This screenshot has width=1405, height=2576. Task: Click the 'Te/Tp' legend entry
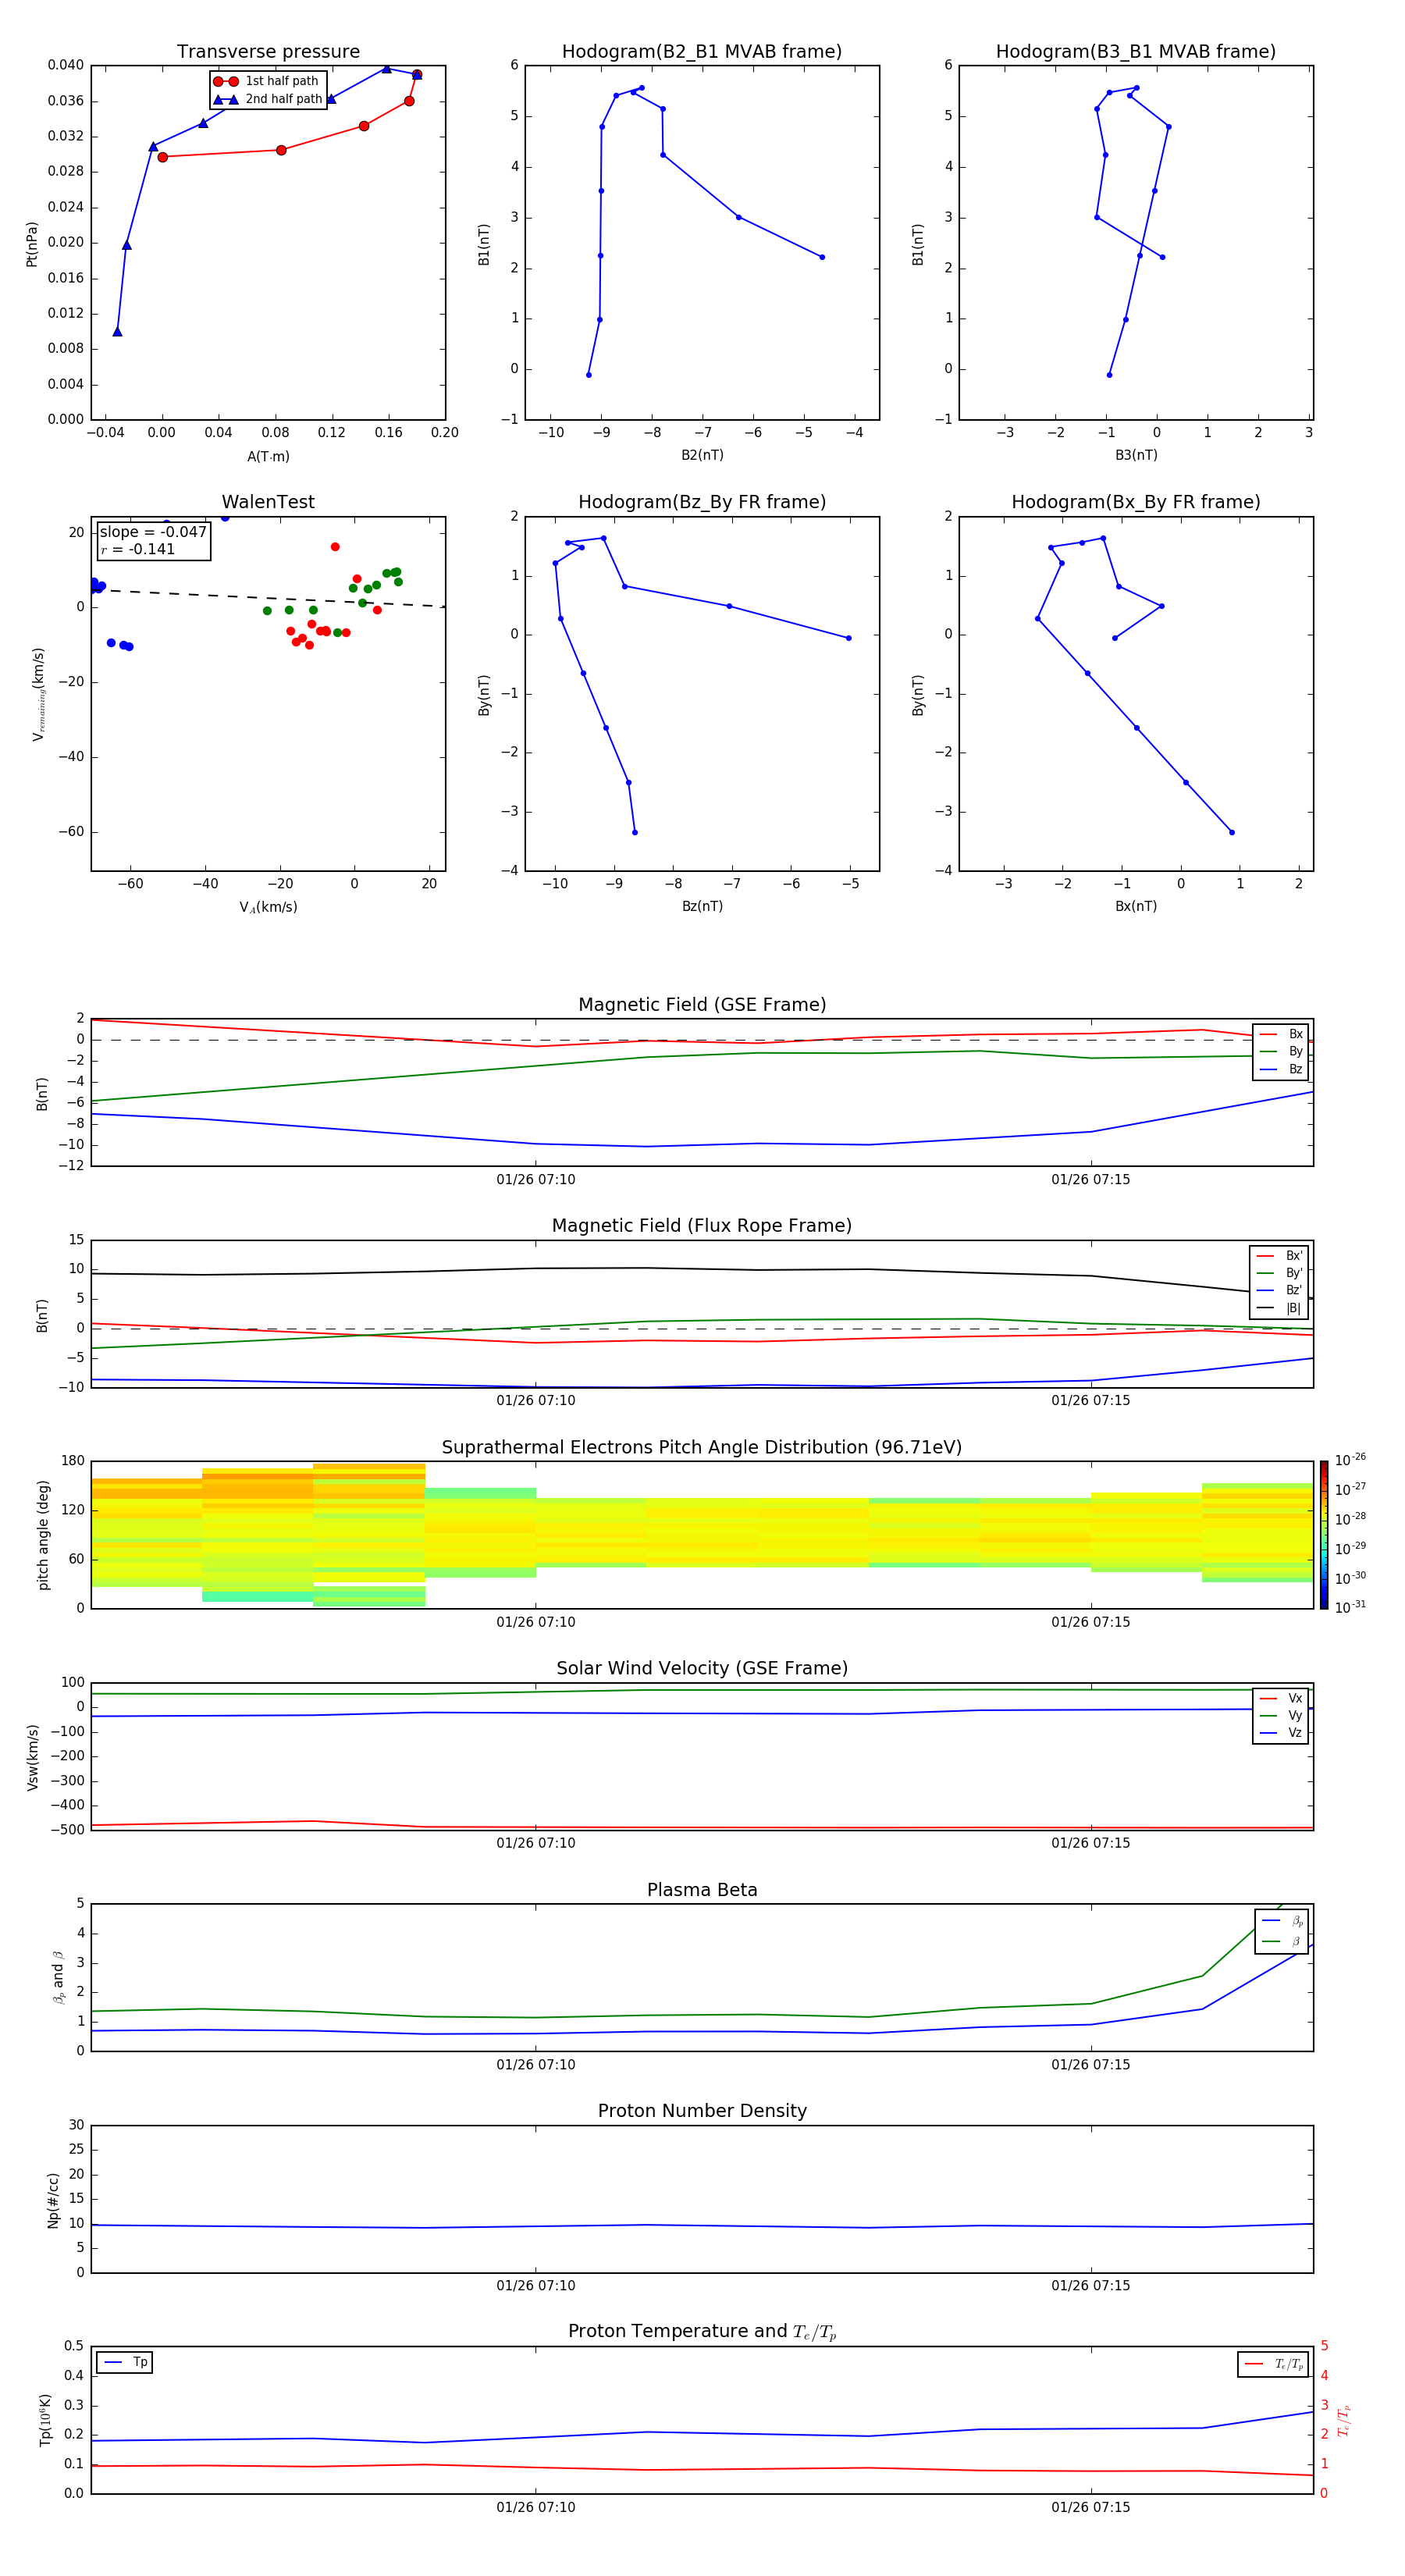(x=1274, y=2364)
